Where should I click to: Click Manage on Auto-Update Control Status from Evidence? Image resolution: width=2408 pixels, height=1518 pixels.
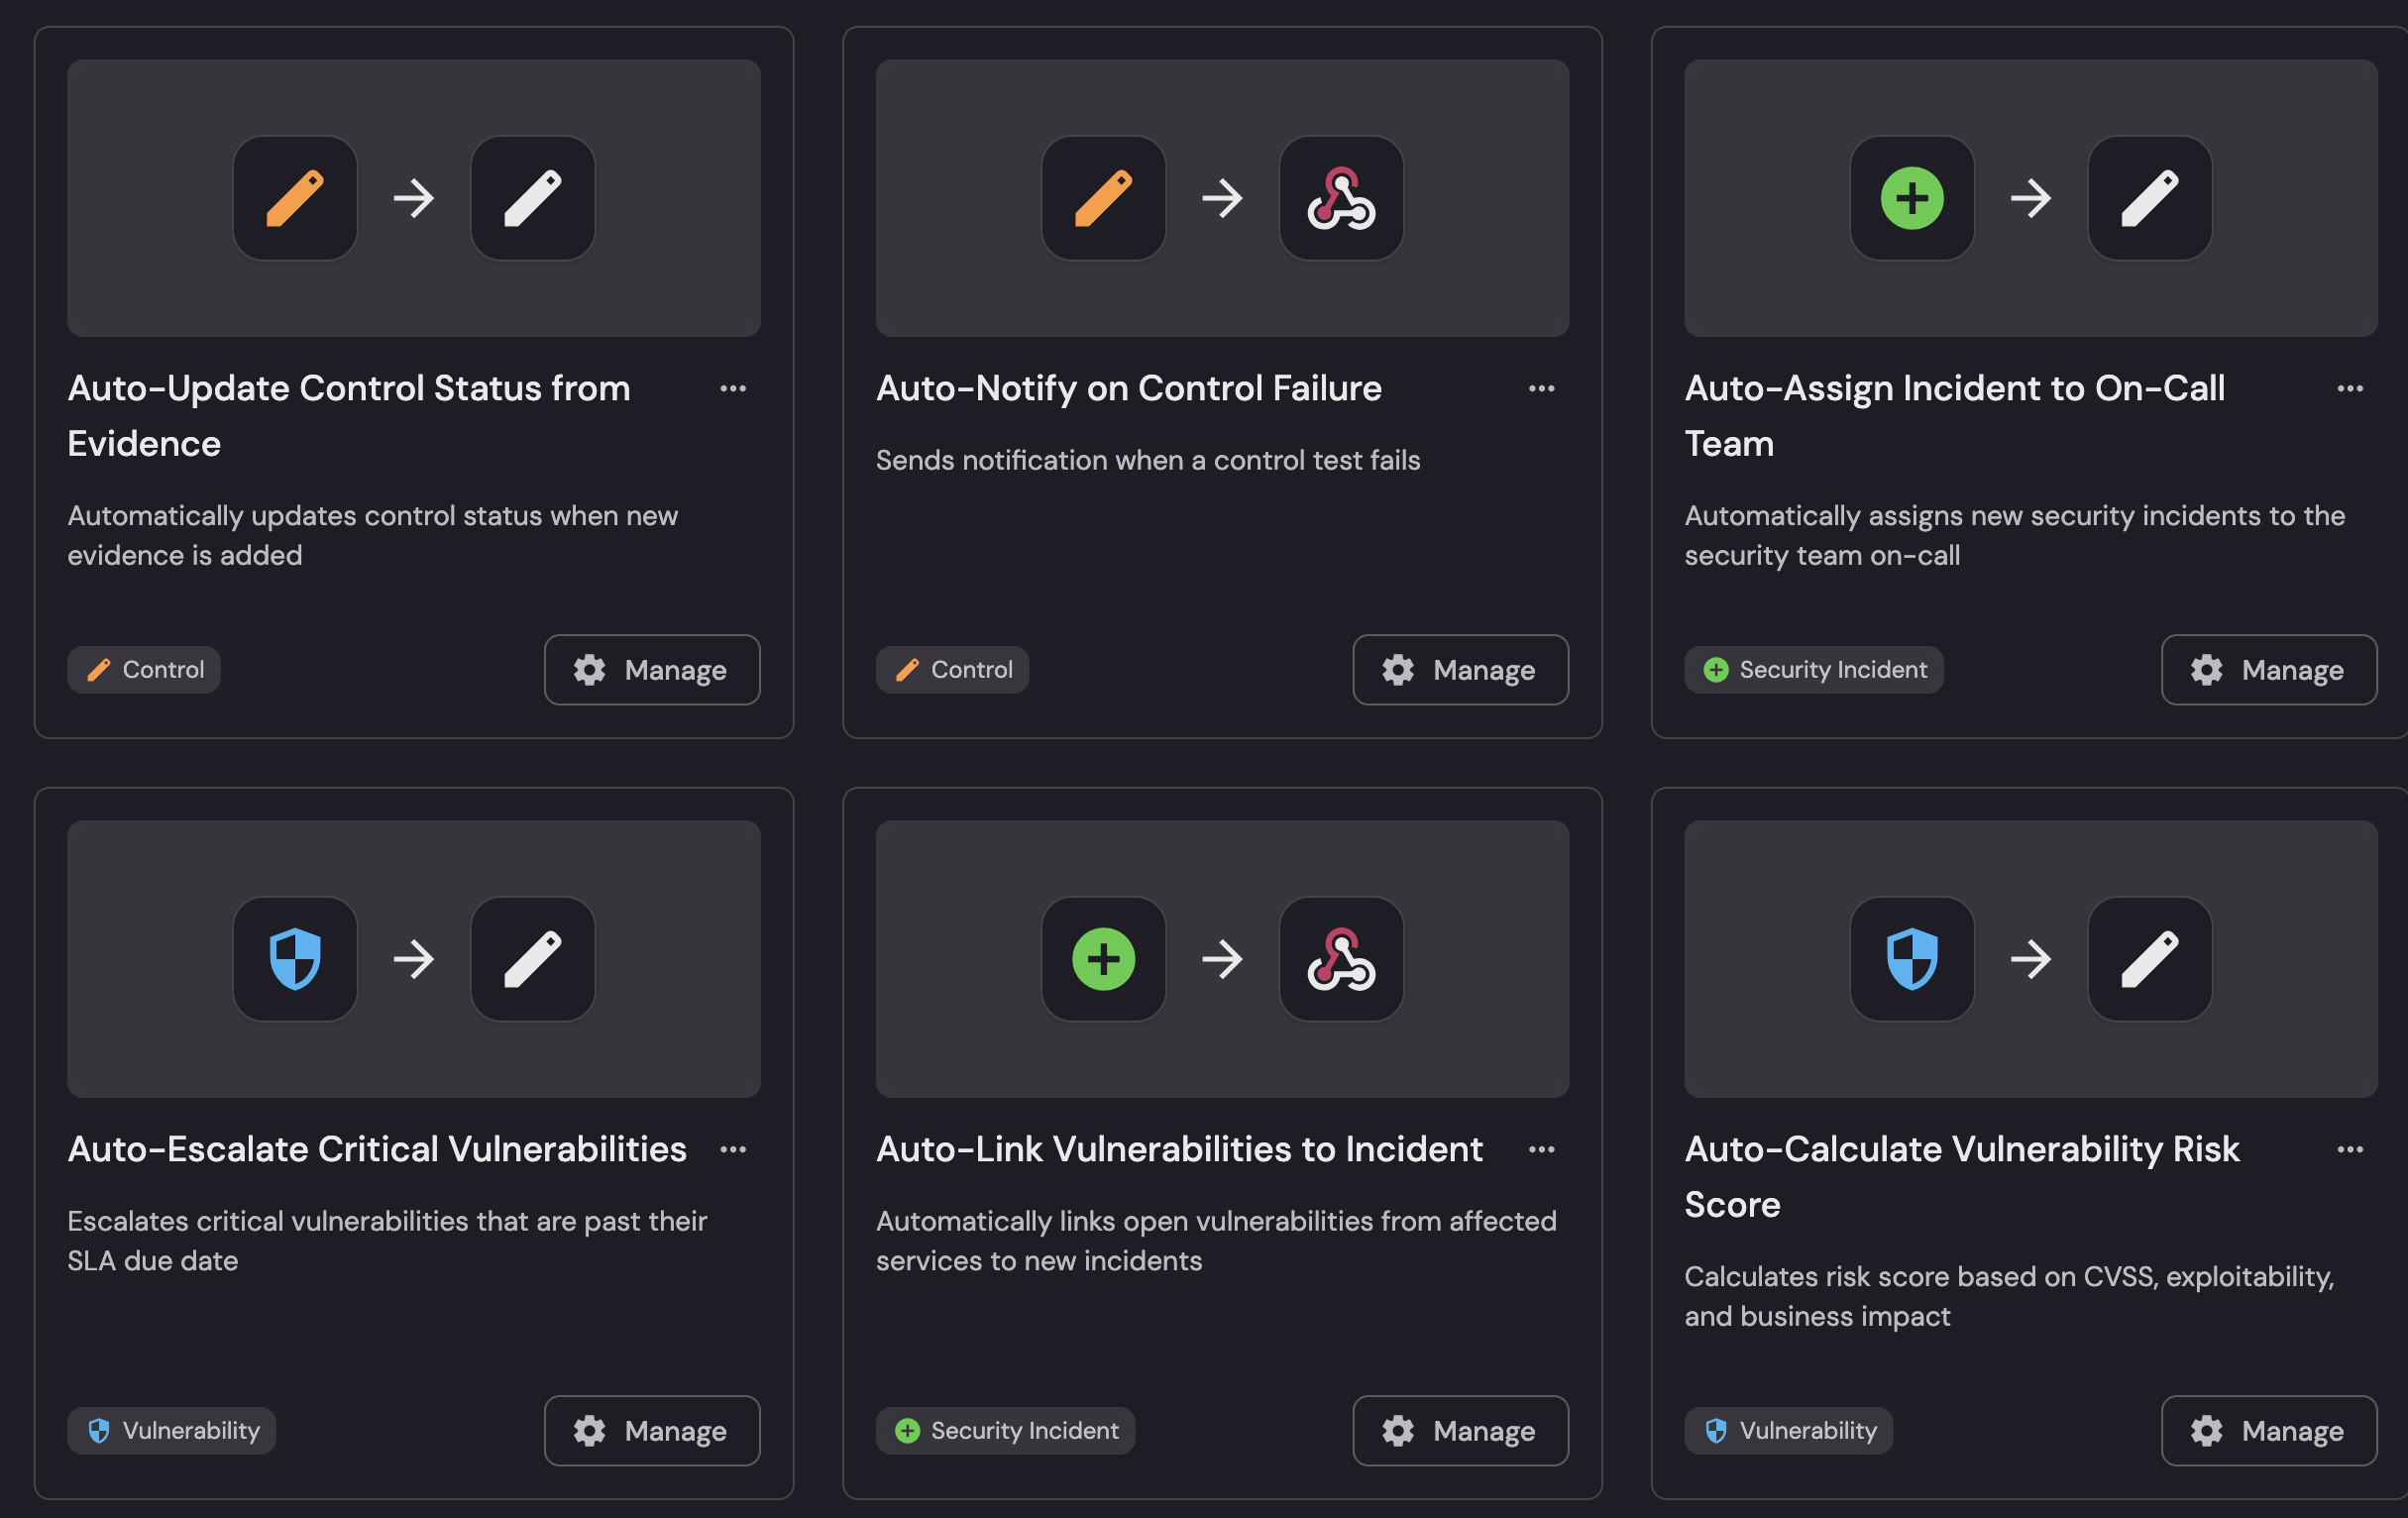651,670
